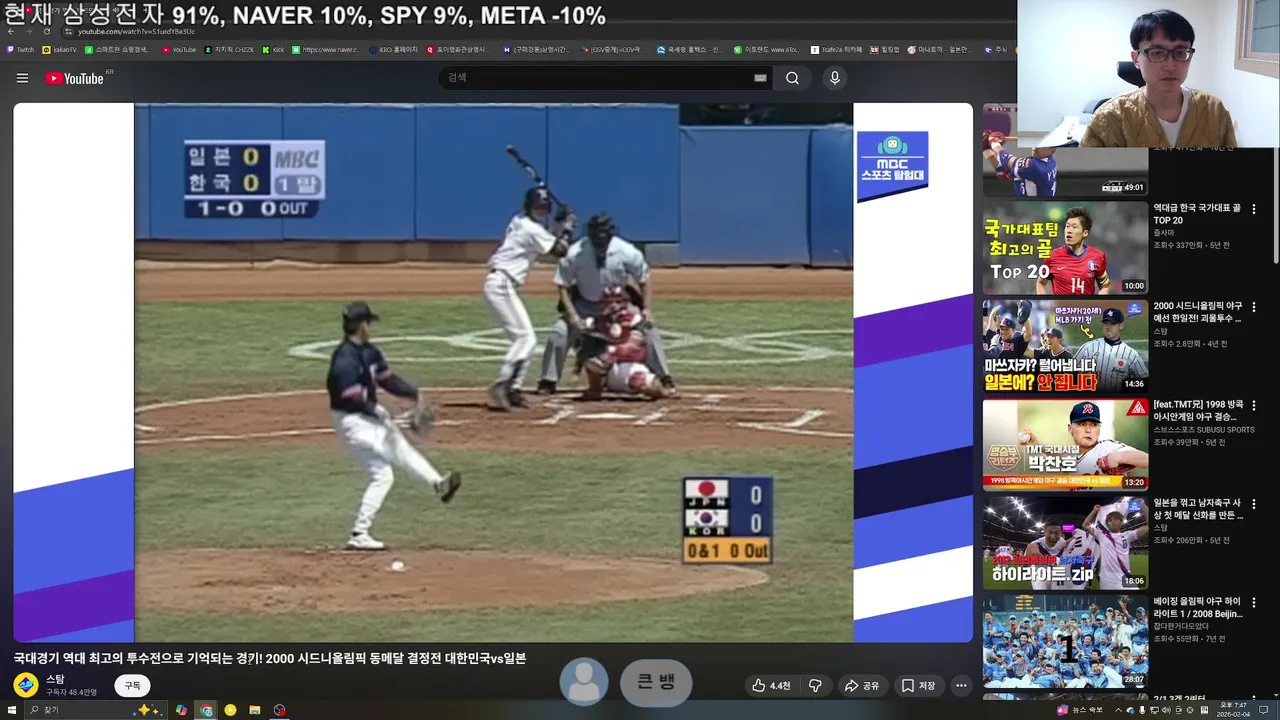The image size is (1280, 720).
Task: Click the gray profile avatar overlay
Action: click(584, 682)
